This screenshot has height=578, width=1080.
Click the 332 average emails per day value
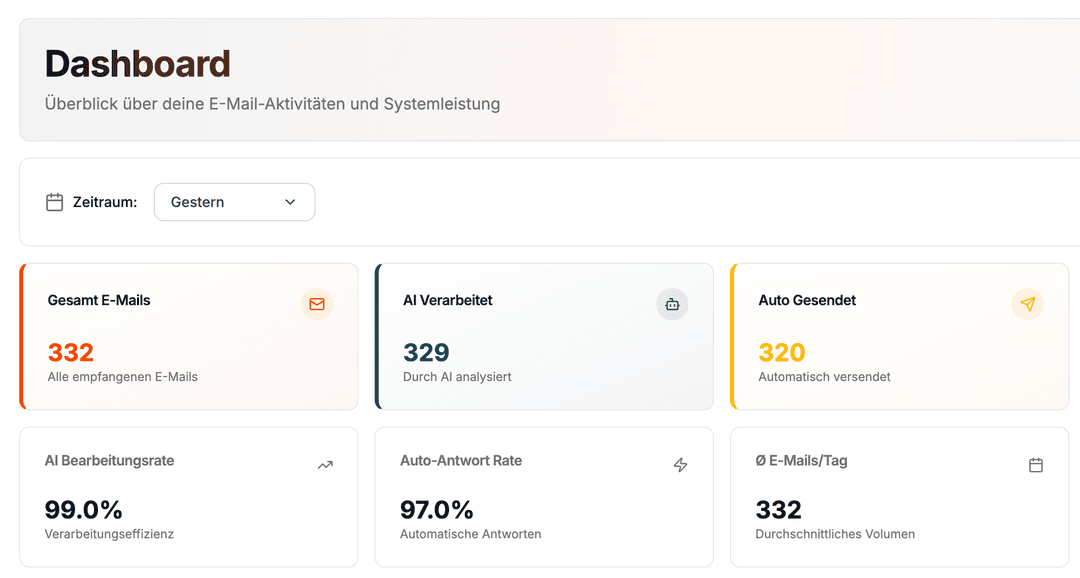(779, 509)
